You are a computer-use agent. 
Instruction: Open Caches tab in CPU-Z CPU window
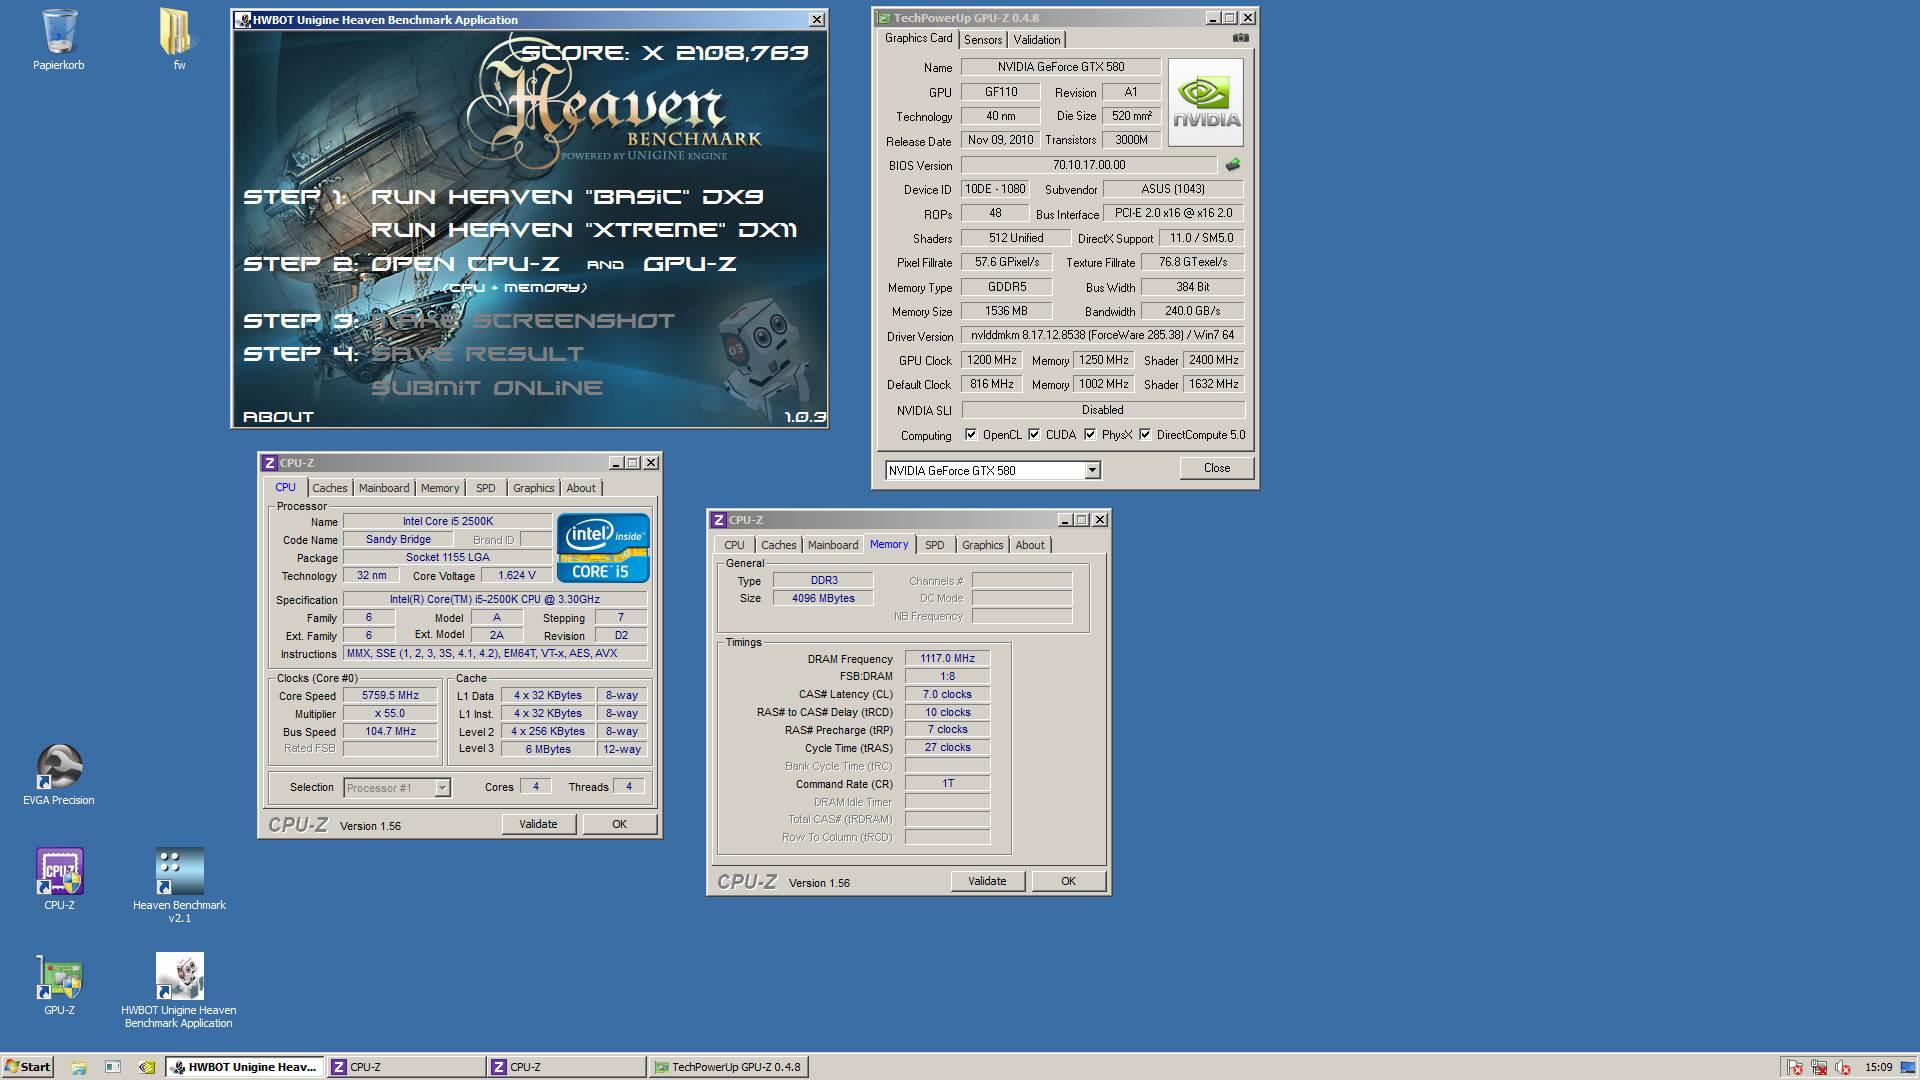pos(329,488)
